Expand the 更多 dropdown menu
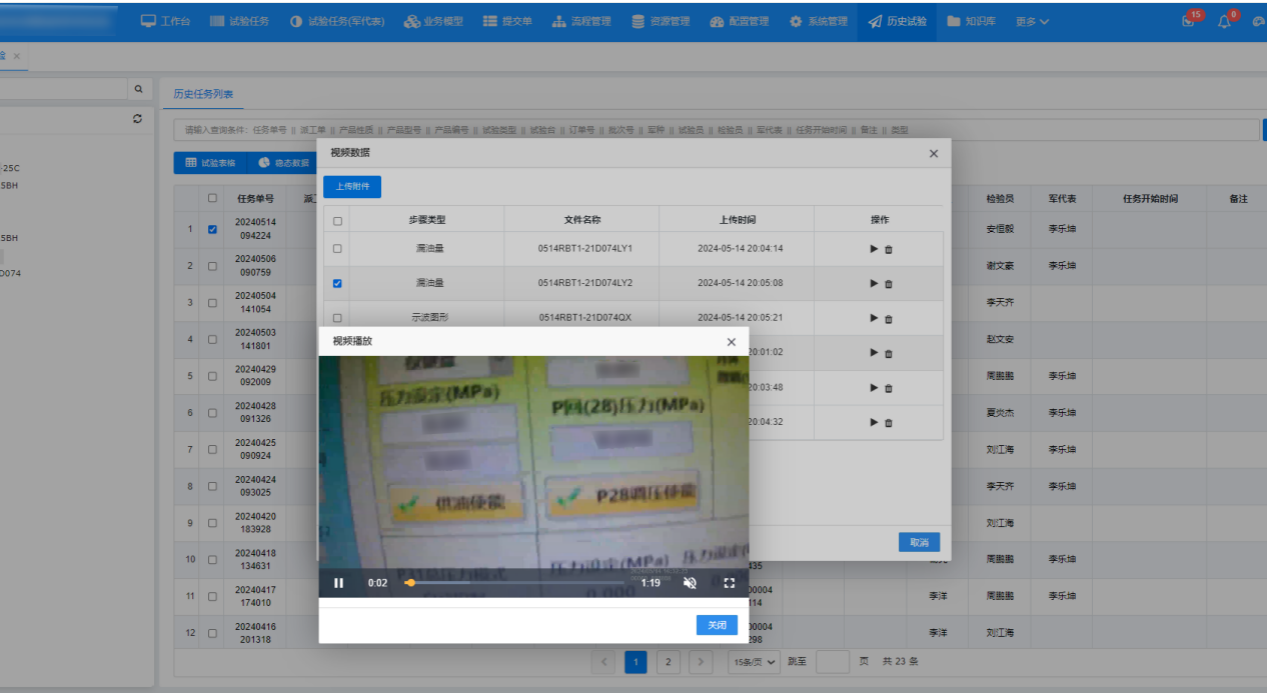The image size is (1267, 693). (1032, 21)
